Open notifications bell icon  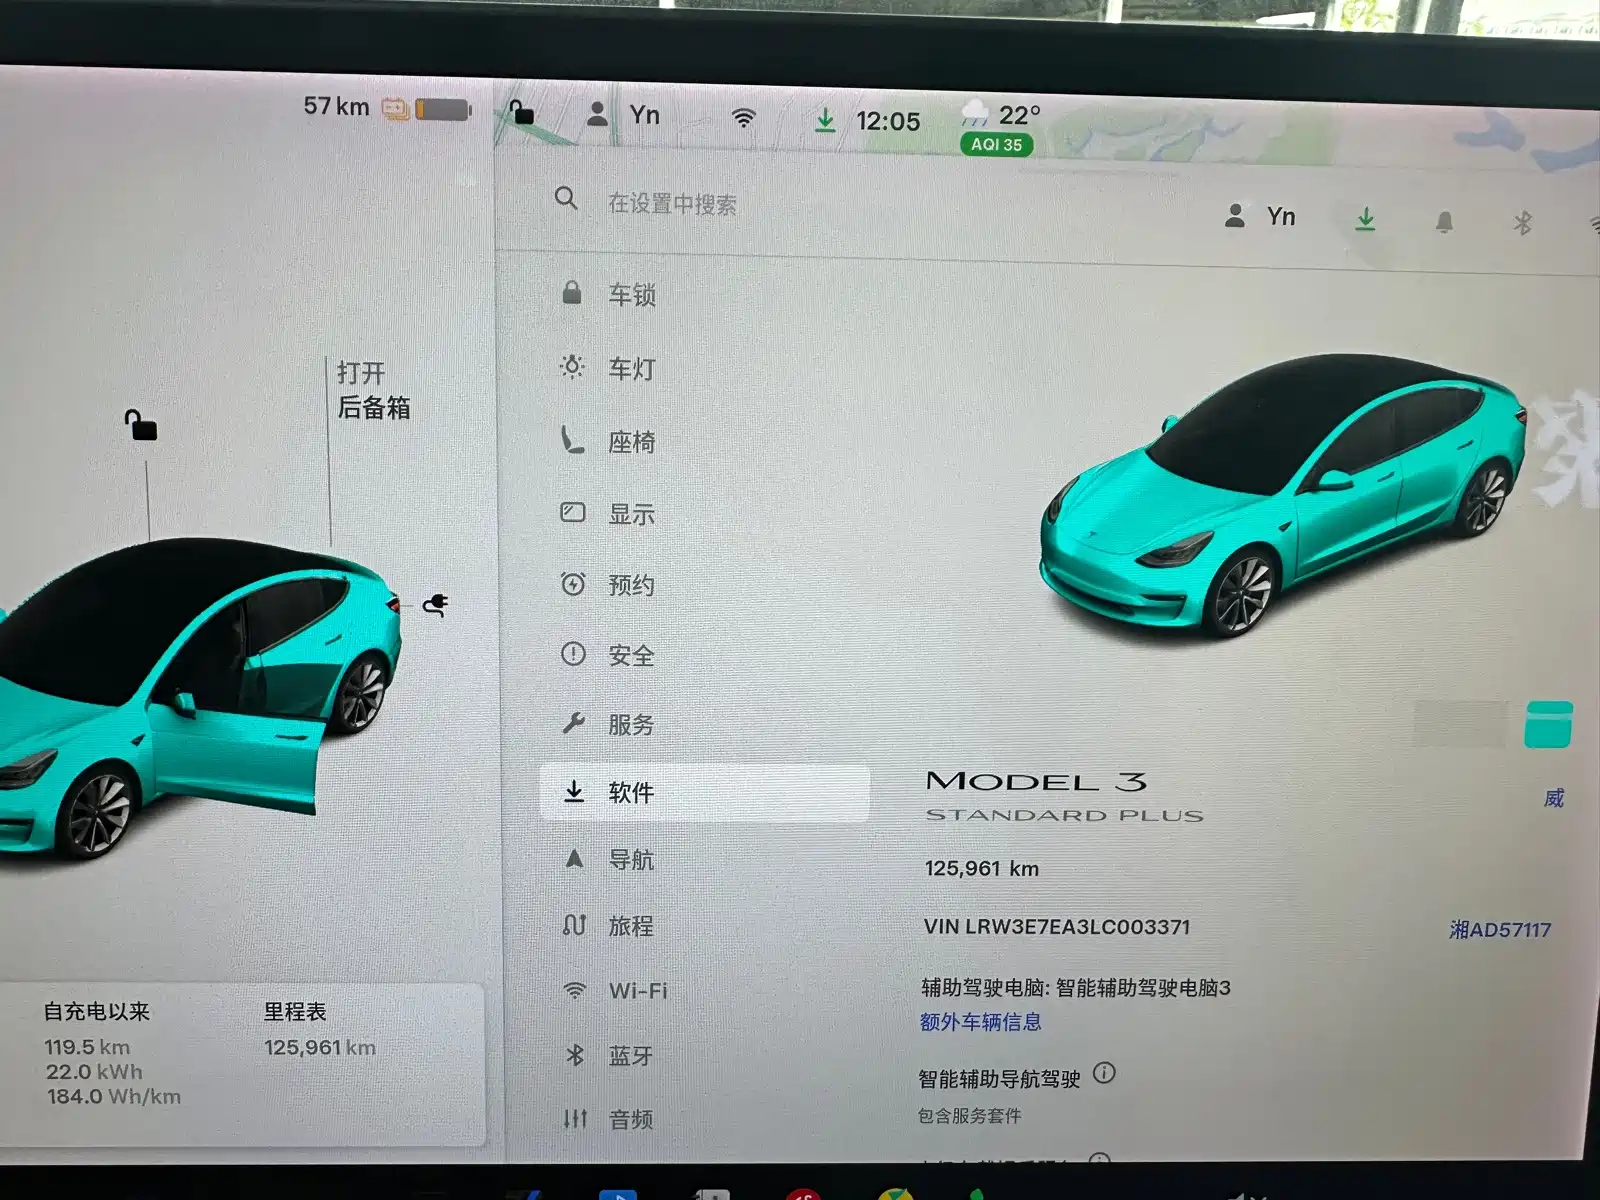pyautogui.click(x=1444, y=222)
